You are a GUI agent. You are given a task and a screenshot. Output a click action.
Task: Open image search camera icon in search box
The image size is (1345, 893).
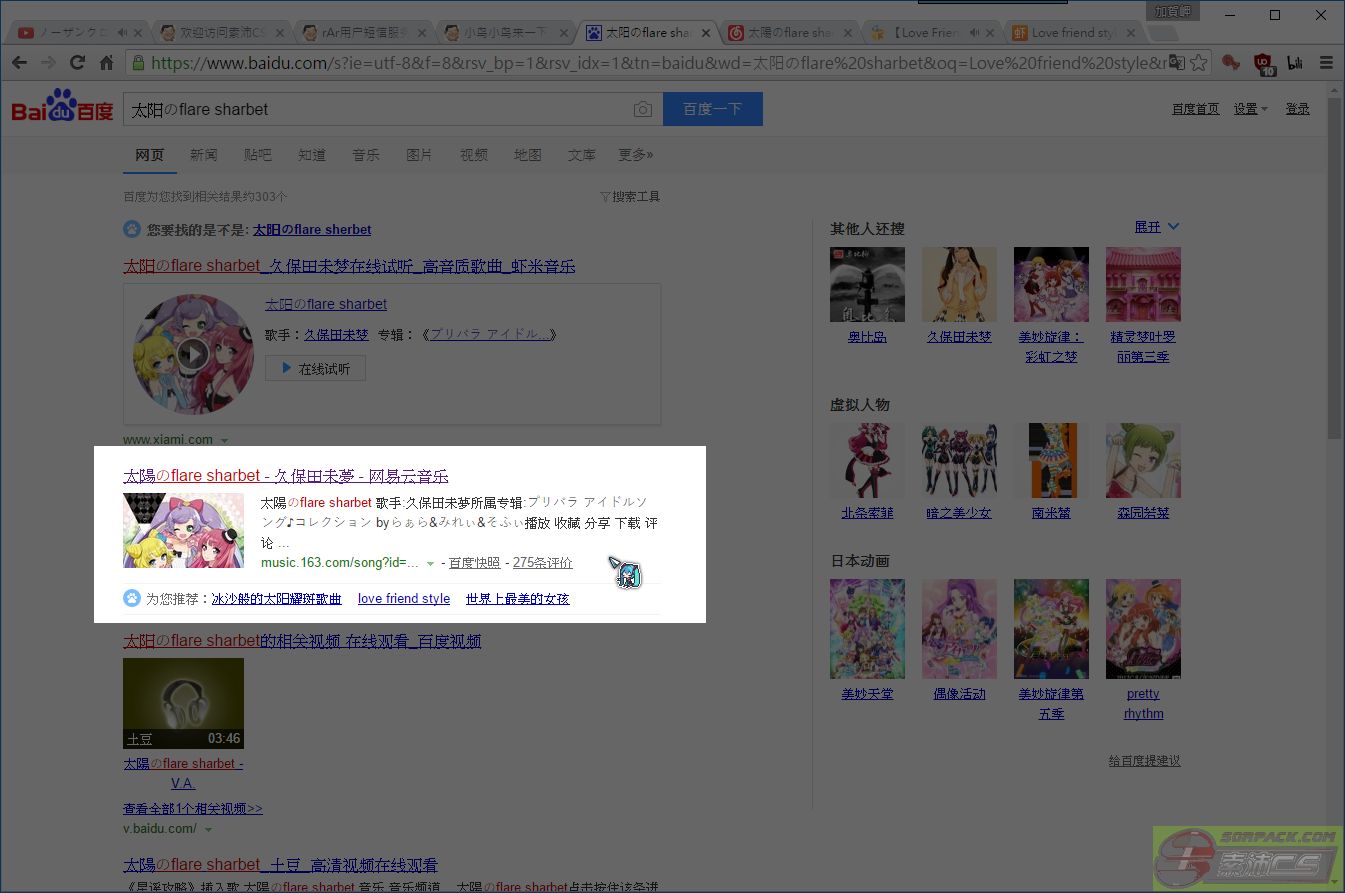tap(643, 109)
